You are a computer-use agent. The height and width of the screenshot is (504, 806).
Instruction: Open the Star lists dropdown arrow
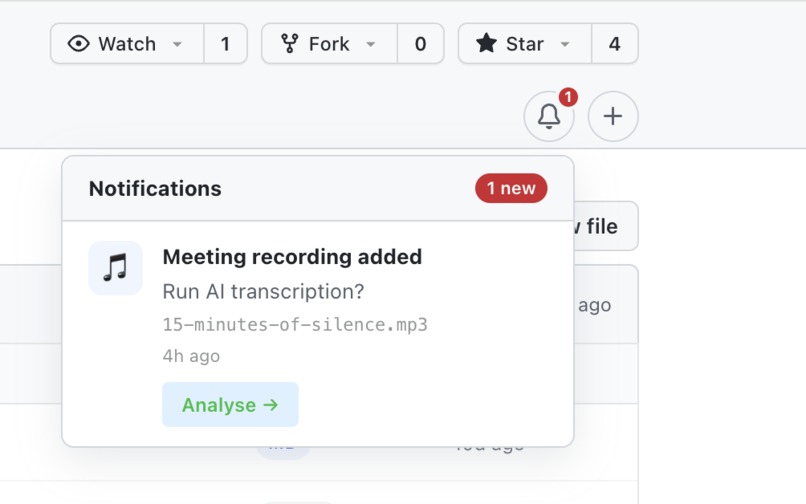[x=565, y=44]
